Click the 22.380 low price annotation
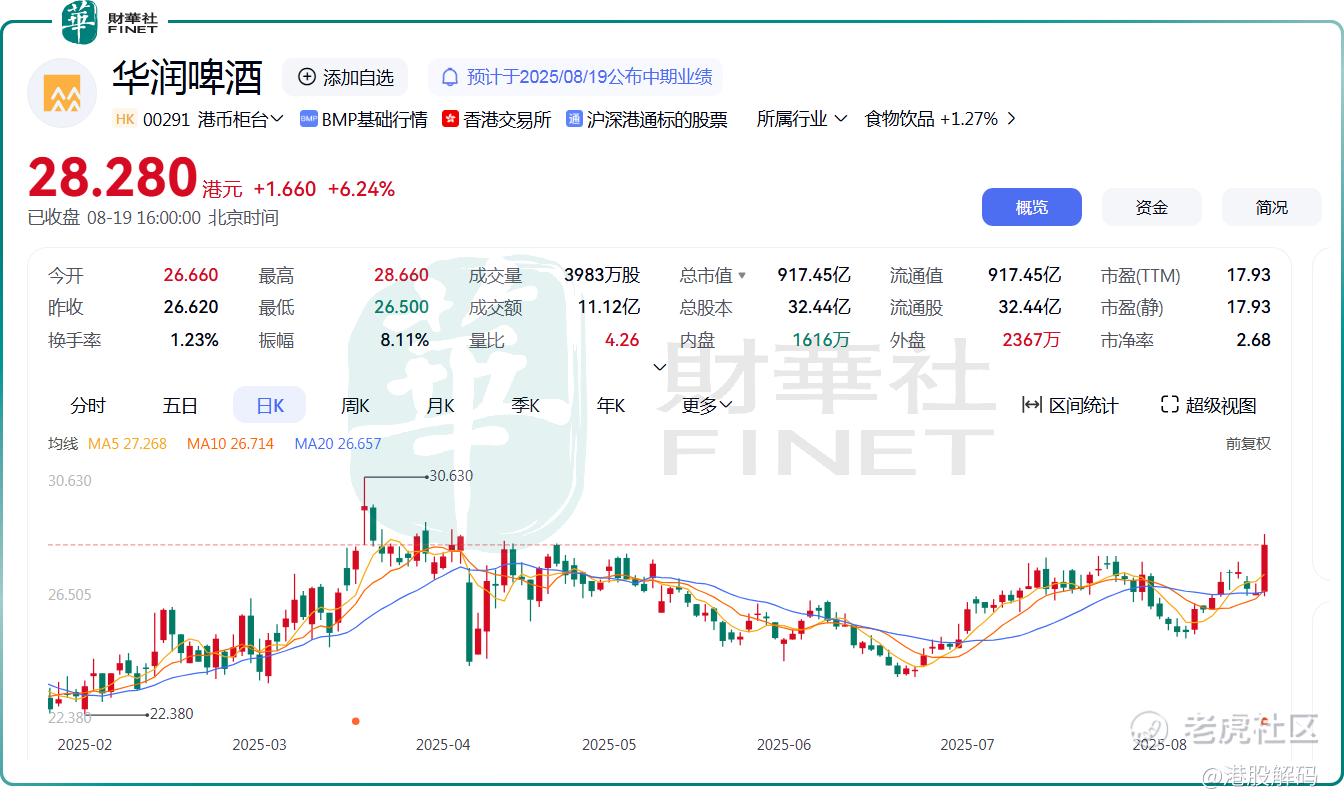 [171, 714]
